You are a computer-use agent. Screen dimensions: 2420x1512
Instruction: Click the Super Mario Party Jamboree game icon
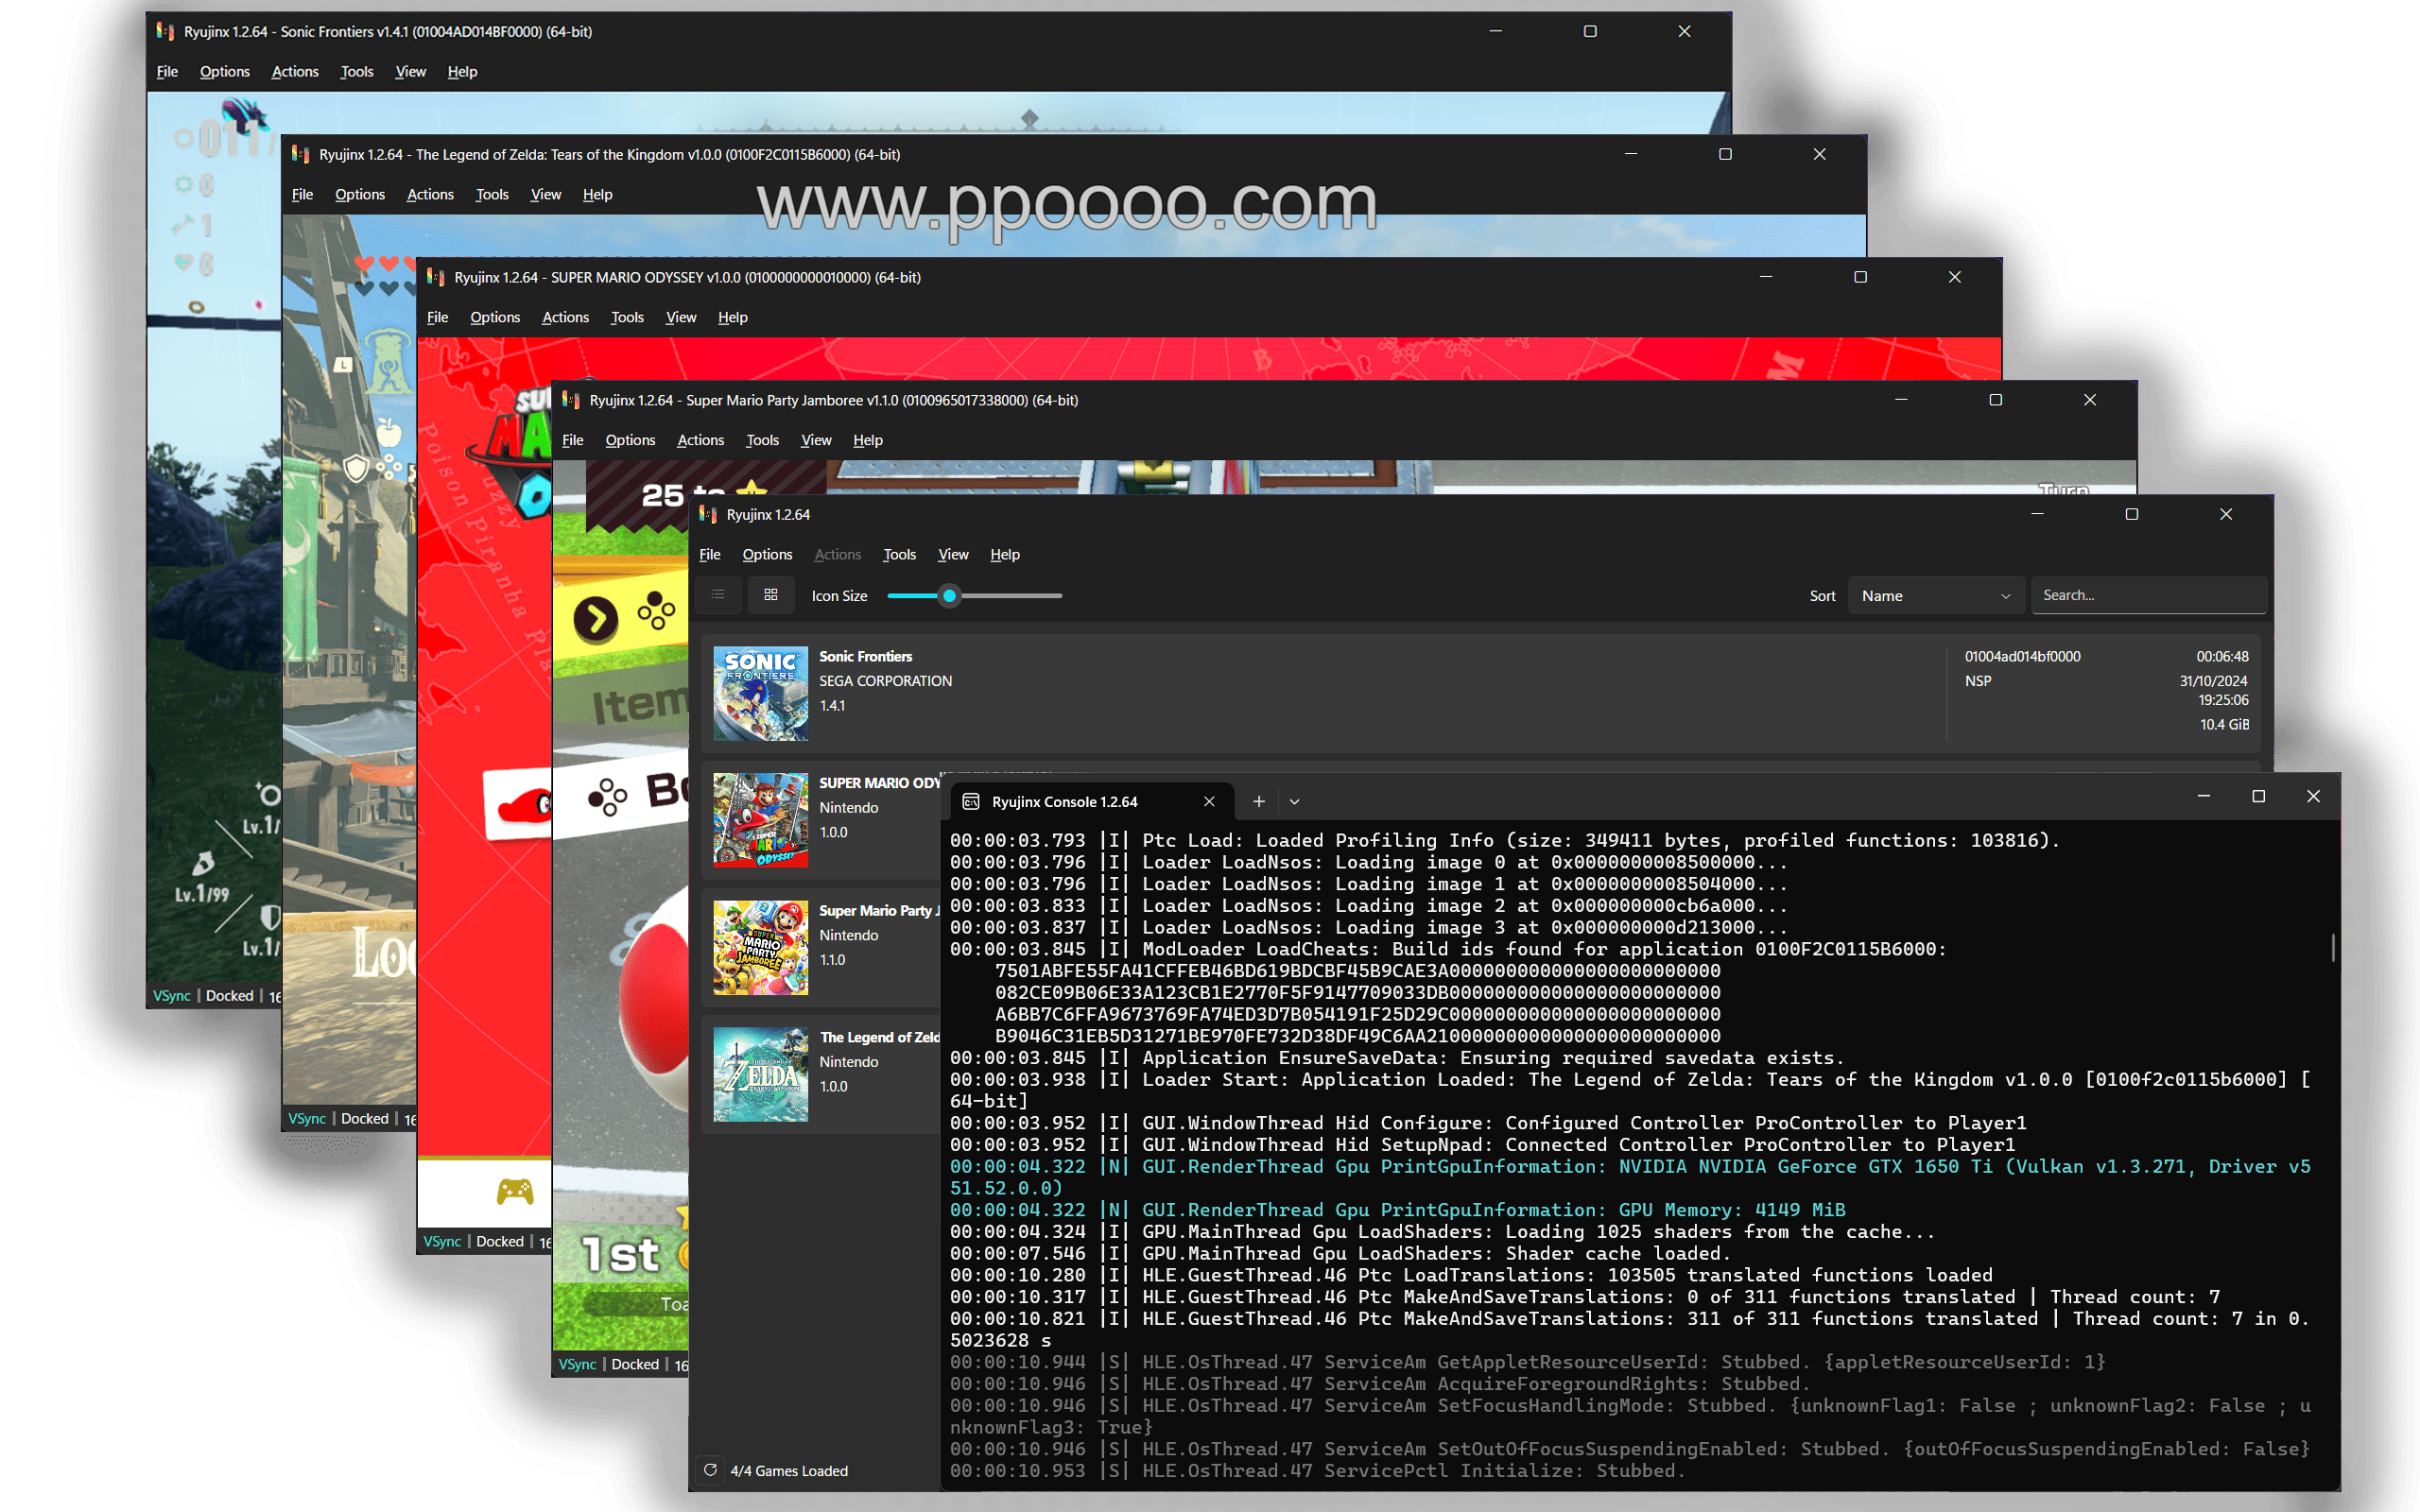pyautogui.click(x=761, y=948)
